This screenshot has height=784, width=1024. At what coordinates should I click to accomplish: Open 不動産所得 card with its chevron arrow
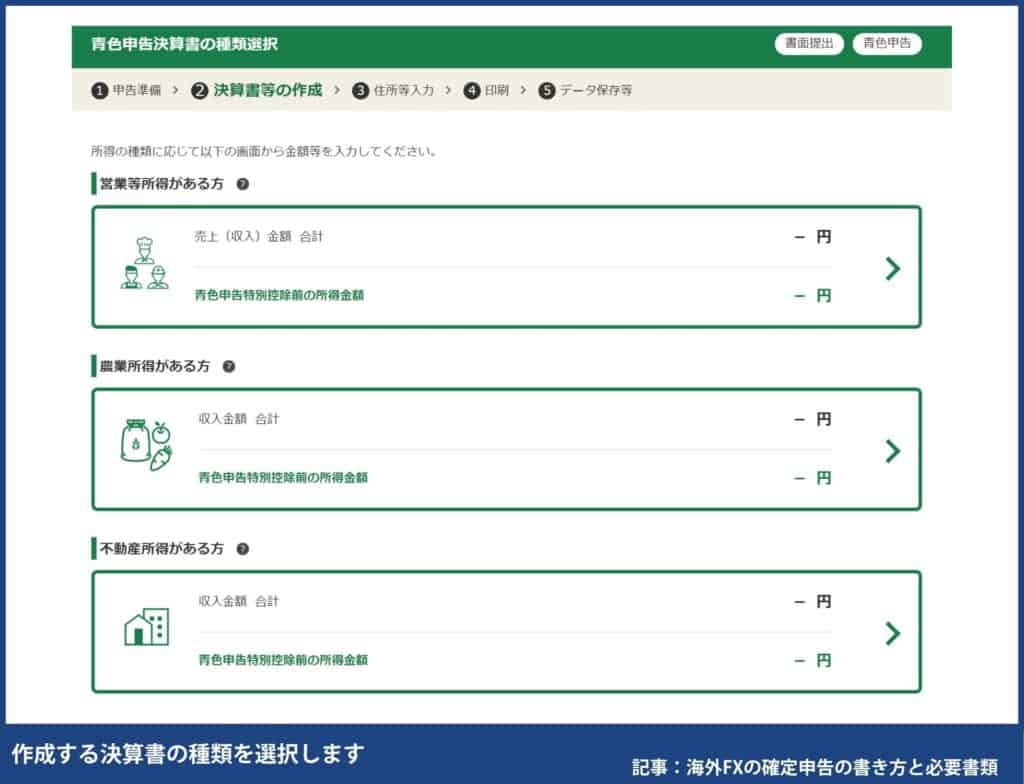893,633
